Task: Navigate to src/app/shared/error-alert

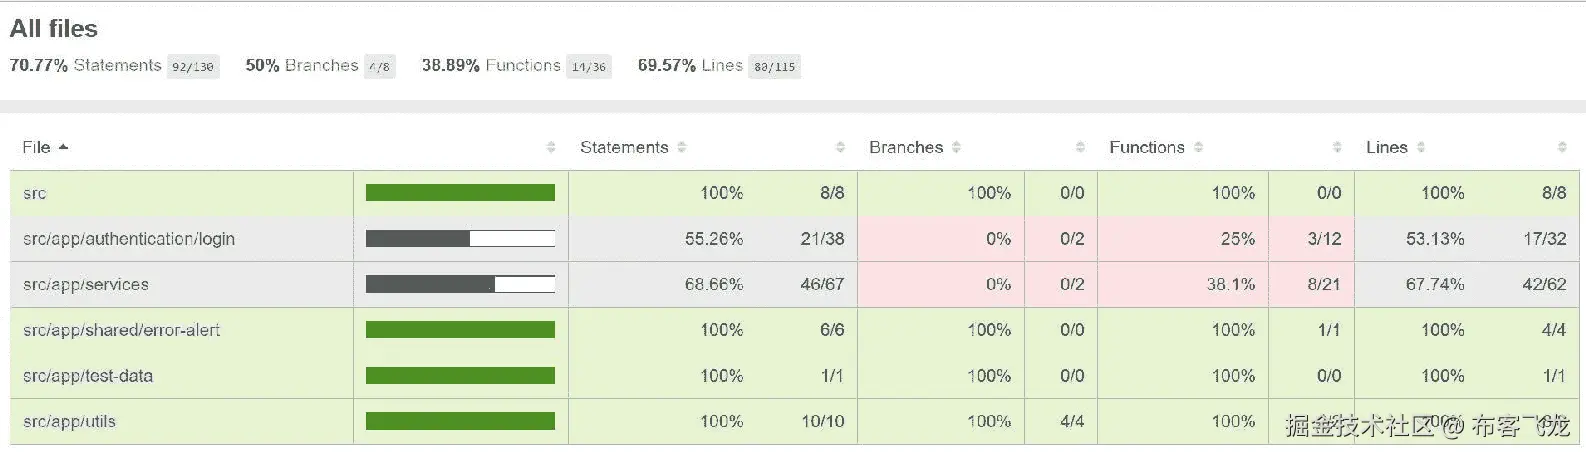Action: (122, 330)
